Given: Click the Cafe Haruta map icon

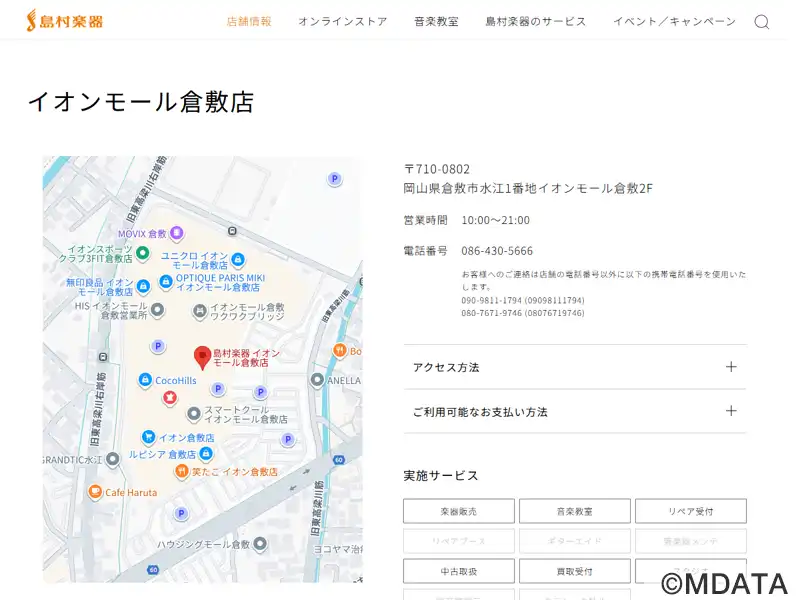Looking at the screenshot, I should tap(95, 492).
